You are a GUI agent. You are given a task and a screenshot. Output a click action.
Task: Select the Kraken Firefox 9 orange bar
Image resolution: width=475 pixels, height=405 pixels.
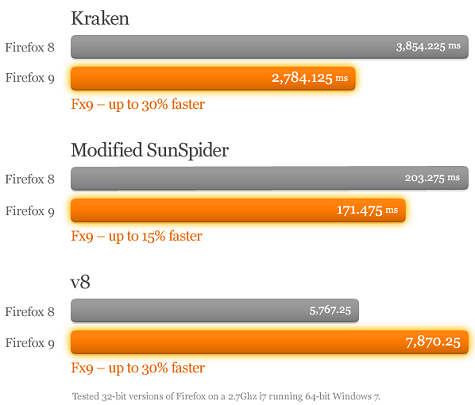(213, 78)
